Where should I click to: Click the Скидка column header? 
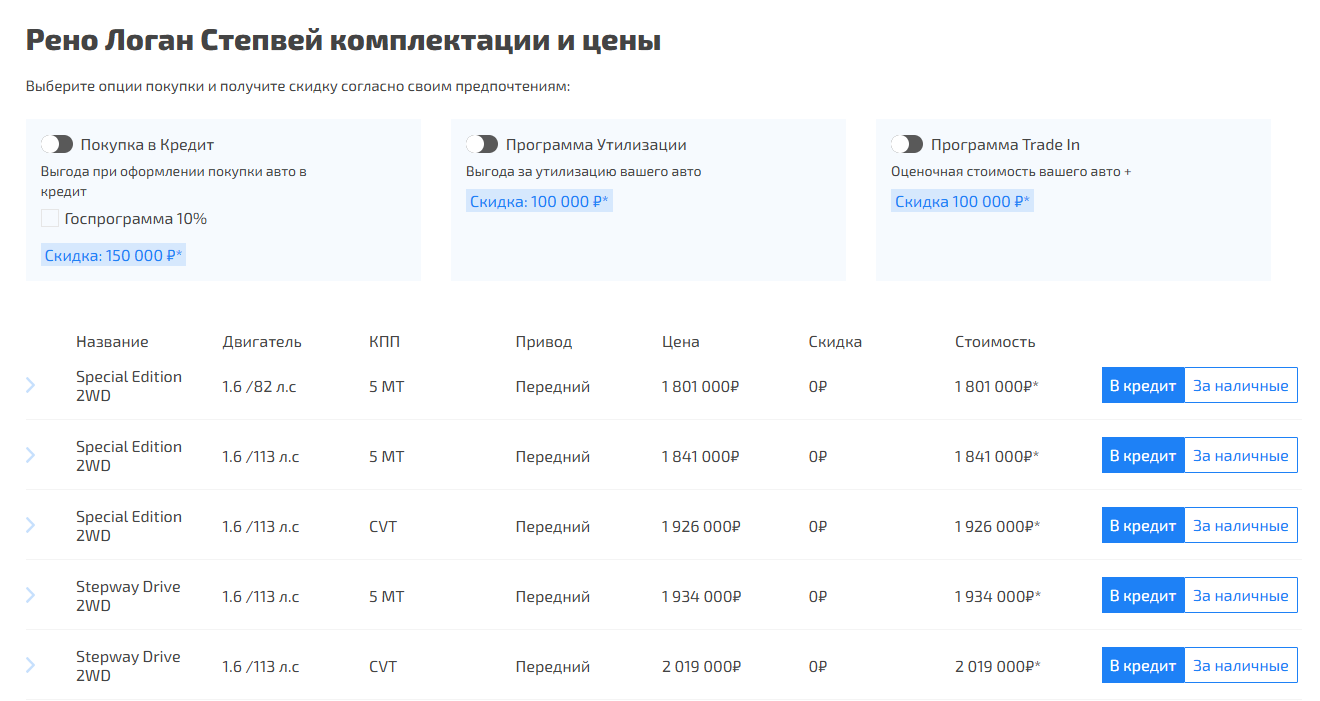pyautogui.click(x=835, y=342)
